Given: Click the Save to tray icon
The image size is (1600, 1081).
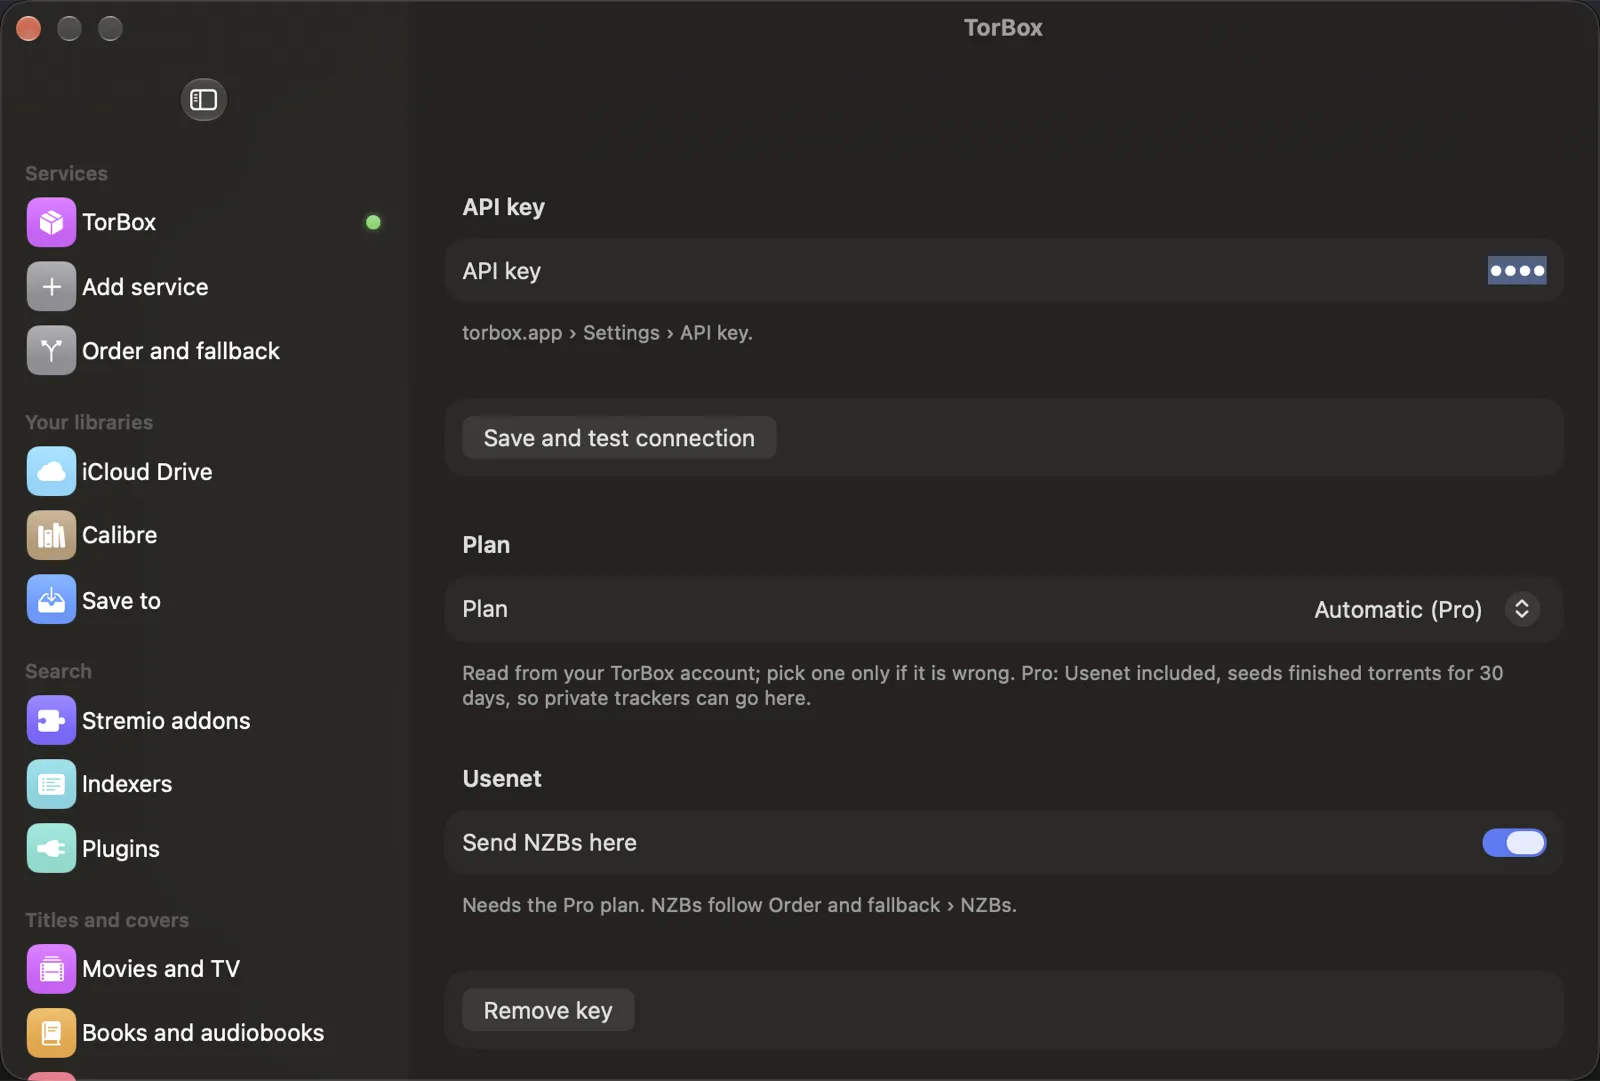Looking at the screenshot, I should tap(51, 600).
